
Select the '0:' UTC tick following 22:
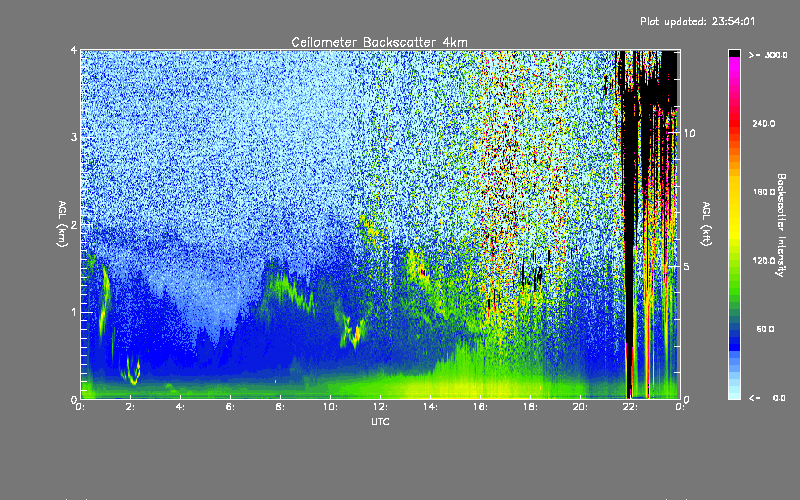[x=679, y=407]
